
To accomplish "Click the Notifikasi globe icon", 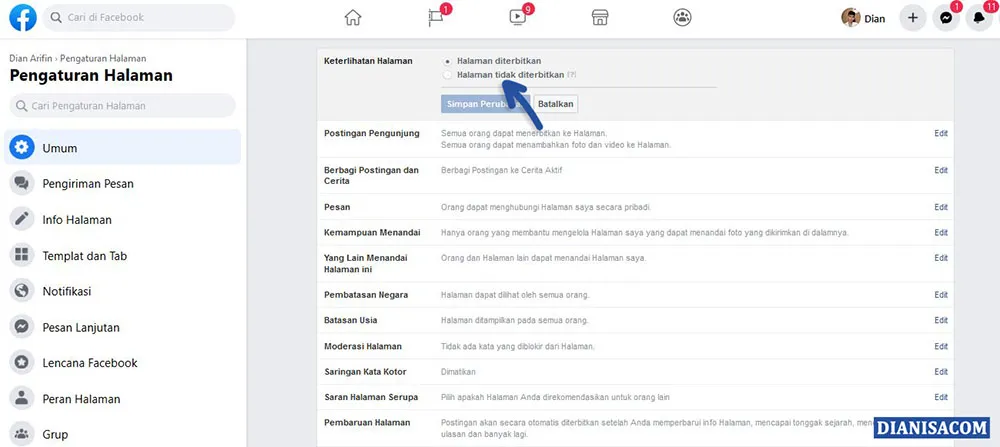I will click(22, 291).
